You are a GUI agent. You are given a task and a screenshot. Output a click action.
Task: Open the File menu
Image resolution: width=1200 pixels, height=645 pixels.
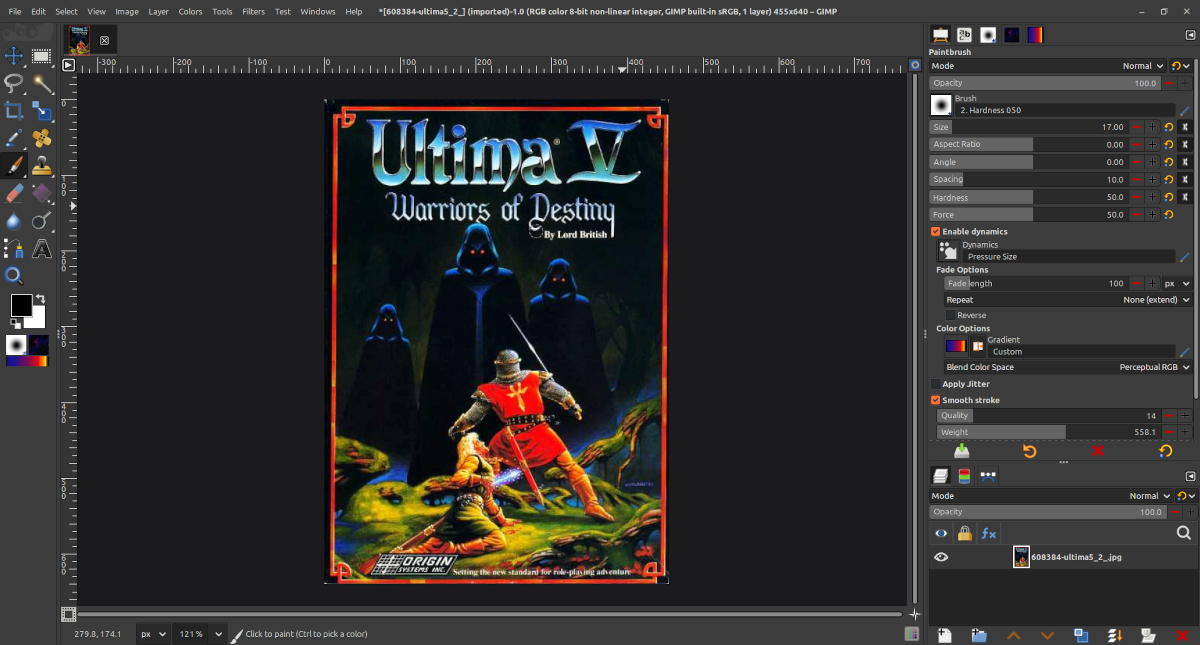click(15, 11)
